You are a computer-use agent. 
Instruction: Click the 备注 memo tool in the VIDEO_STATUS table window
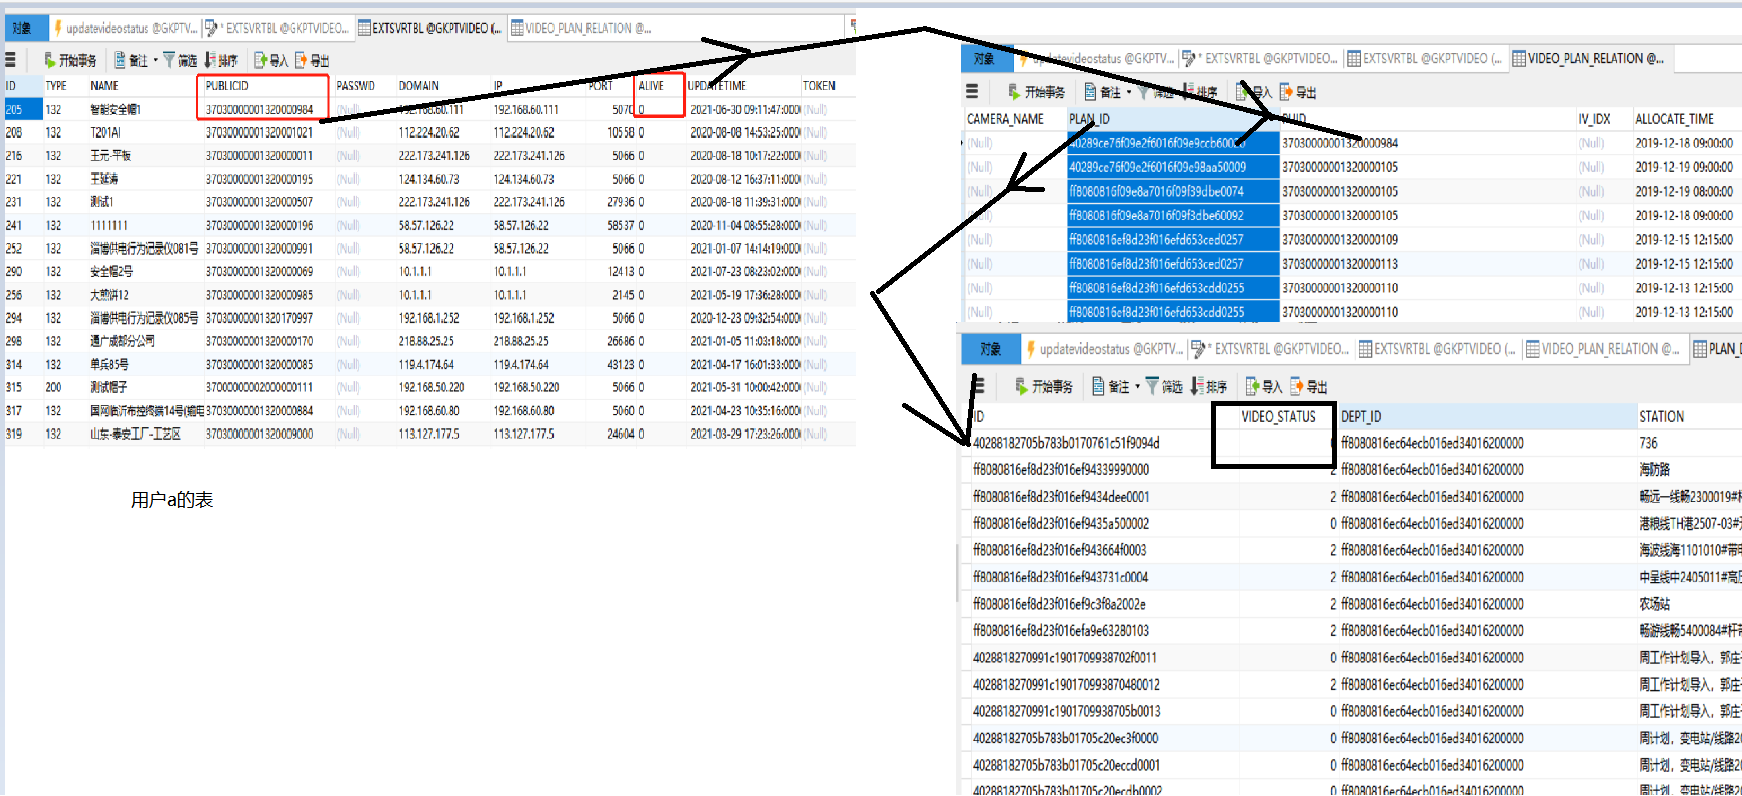(1111, 386)
